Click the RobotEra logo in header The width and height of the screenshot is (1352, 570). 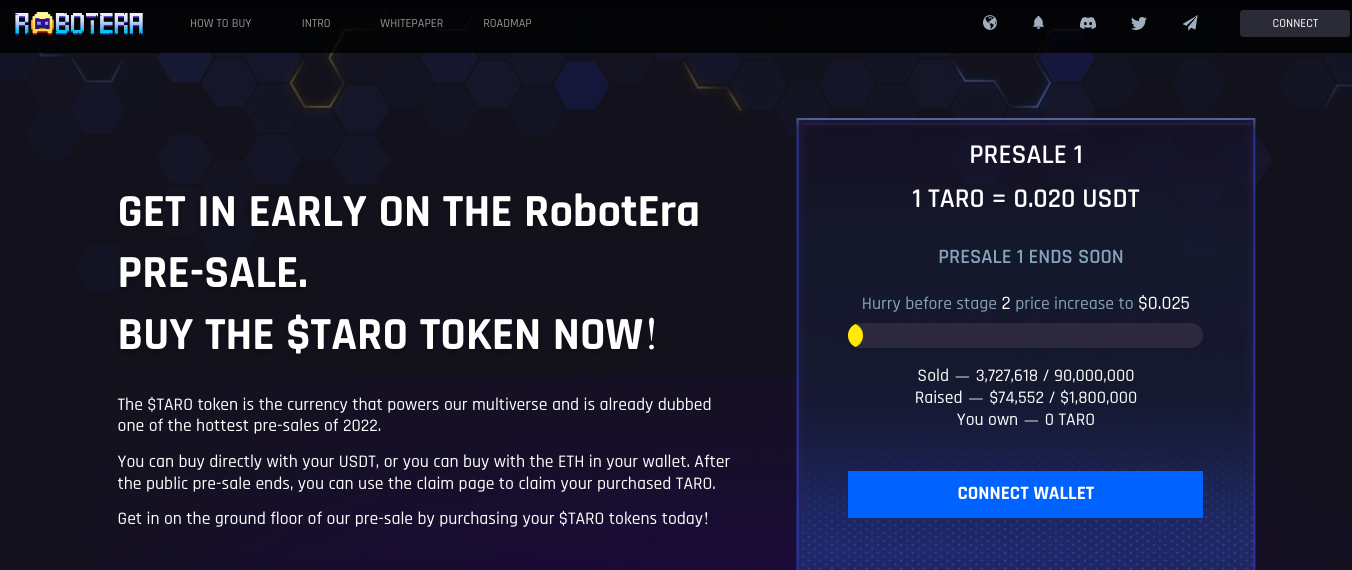79,23
